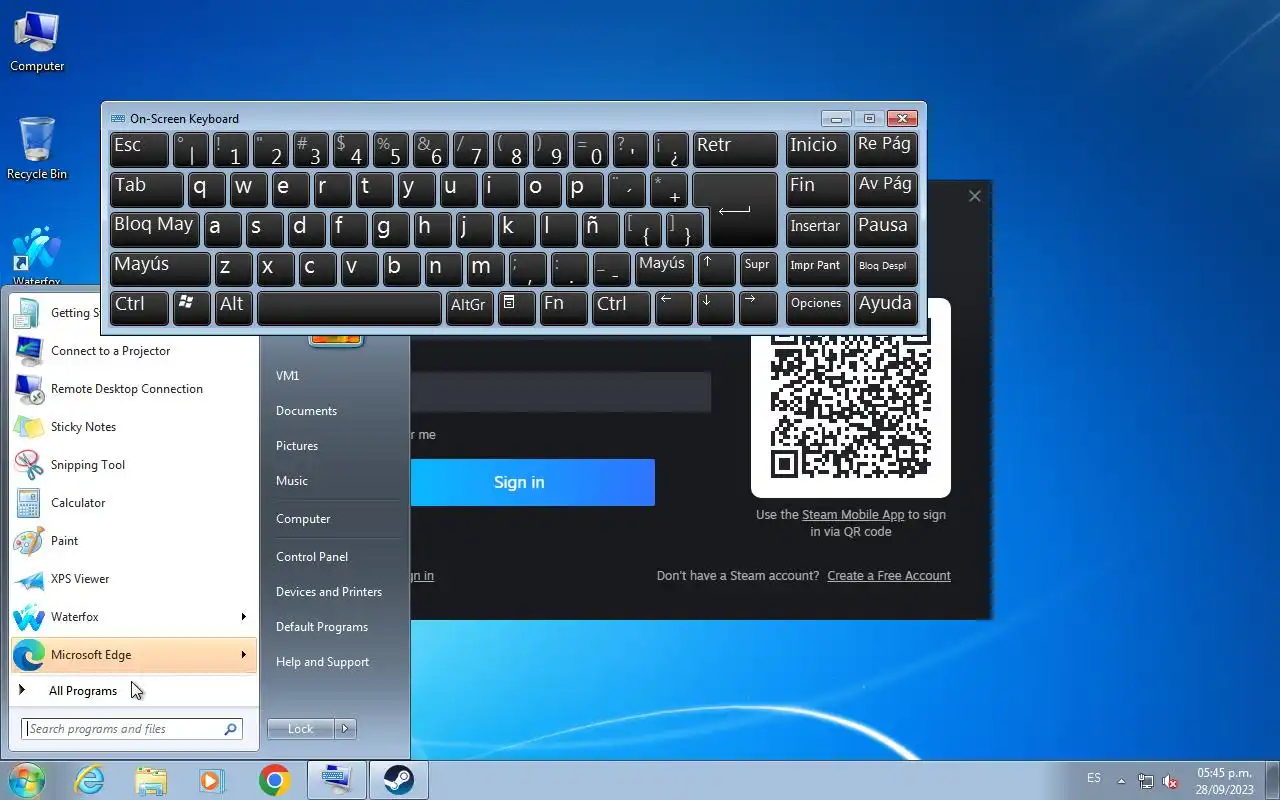
Task: Click the Retr backspace key
Action: click(x=735, y=150)
